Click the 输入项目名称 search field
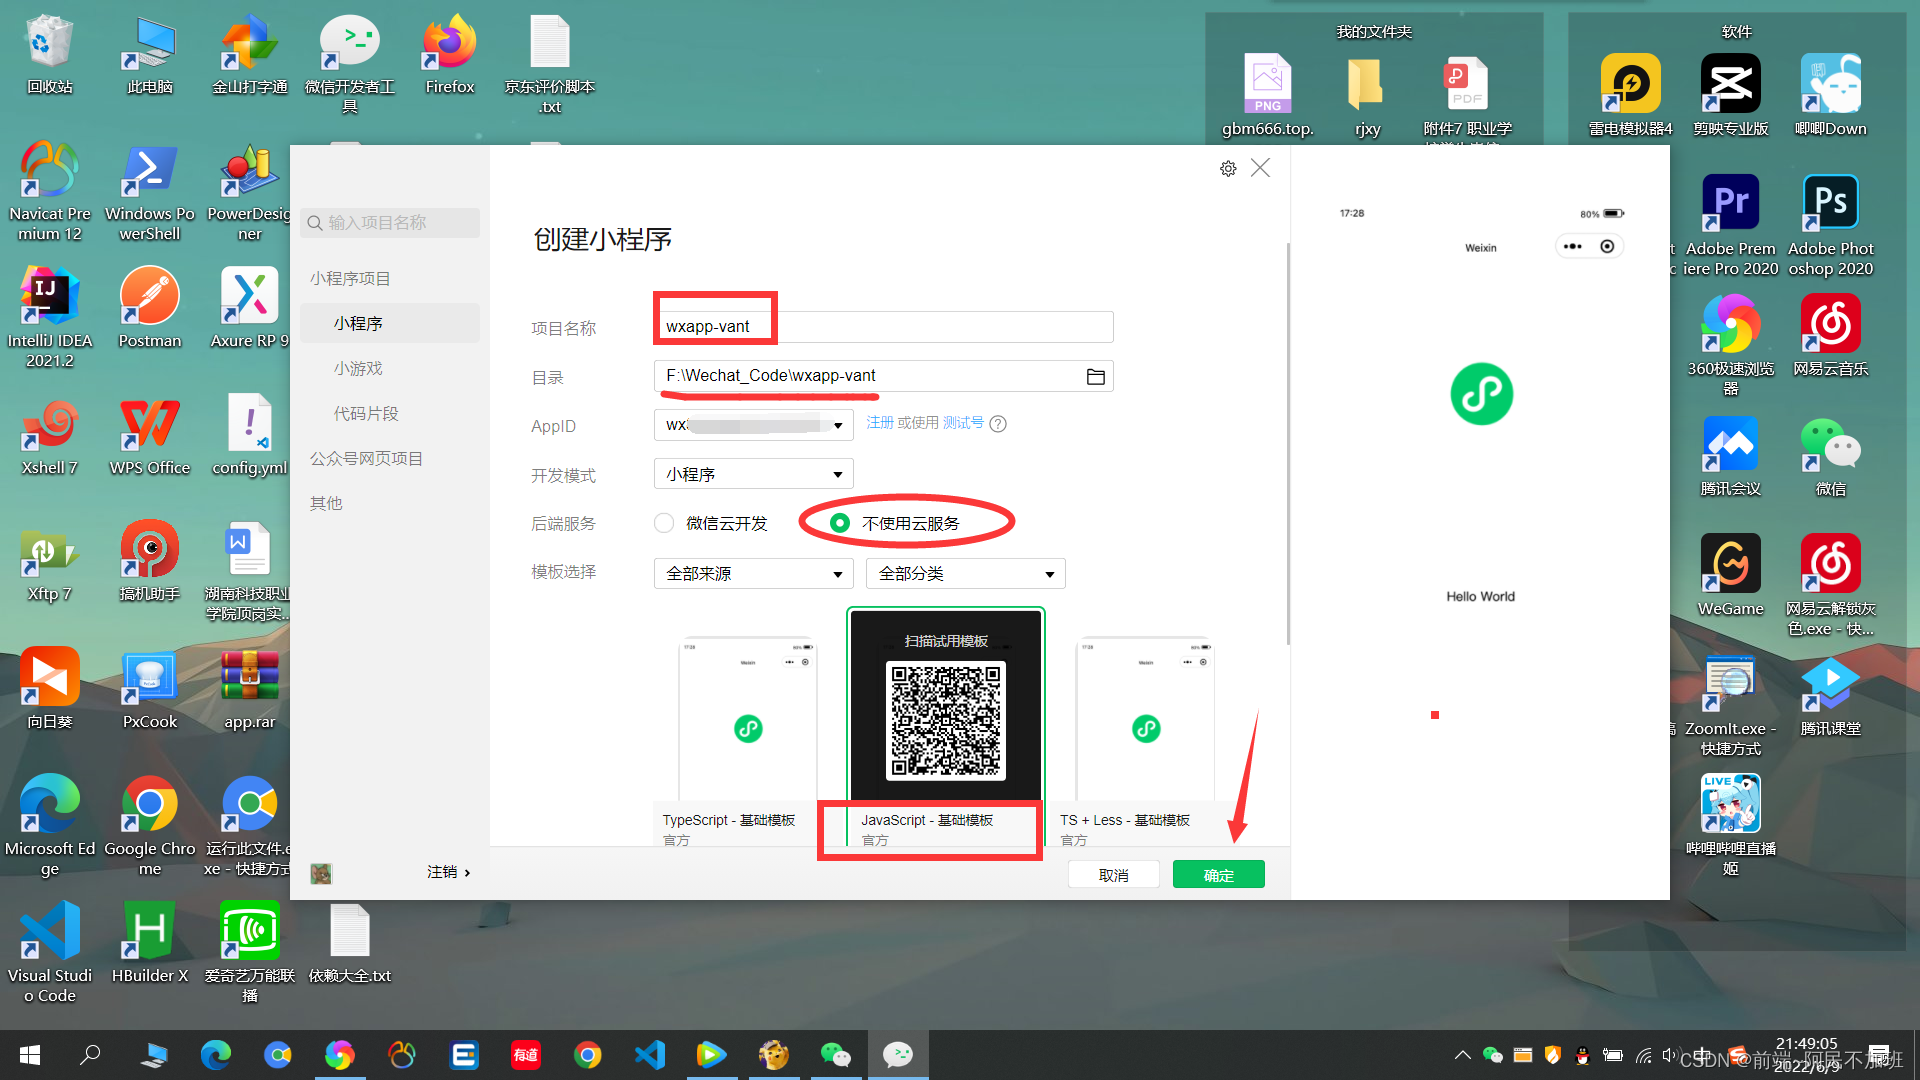This screenshot has height=1080, width=1920. click(390, 223)
